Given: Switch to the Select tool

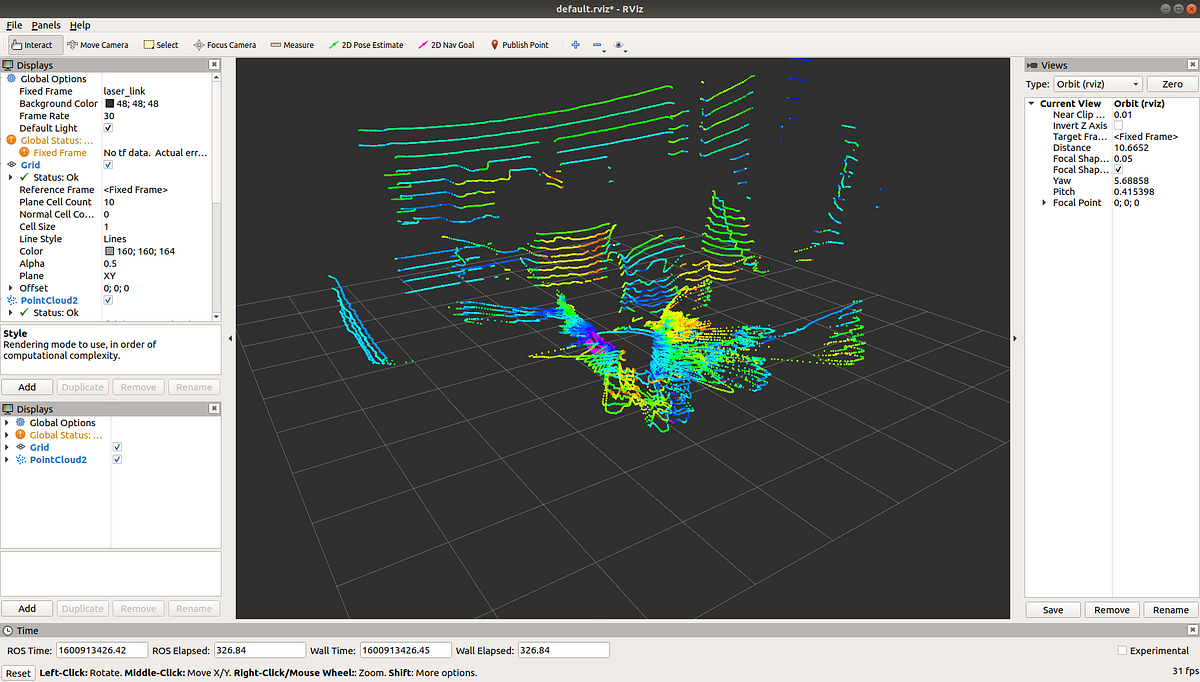Looking at the screenshot, I should pyautogui.click(x=160, y=44).
